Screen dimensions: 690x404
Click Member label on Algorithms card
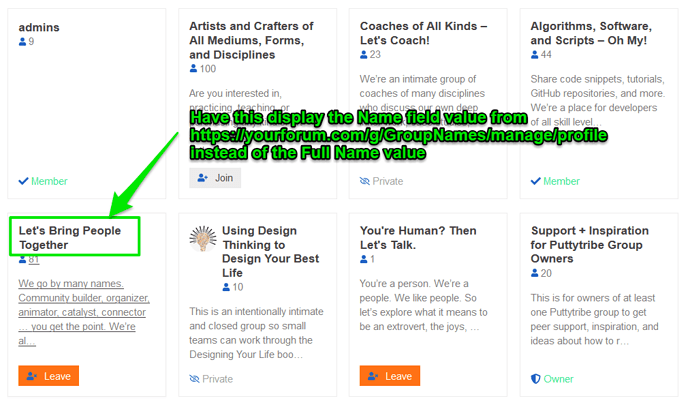click(x=562, y=181)
